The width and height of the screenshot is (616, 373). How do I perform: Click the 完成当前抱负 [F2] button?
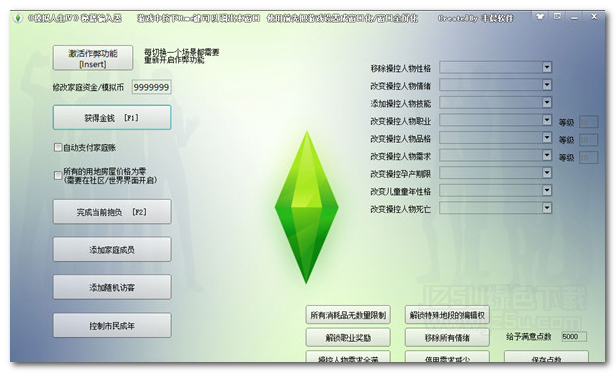(x=112, y=212)
